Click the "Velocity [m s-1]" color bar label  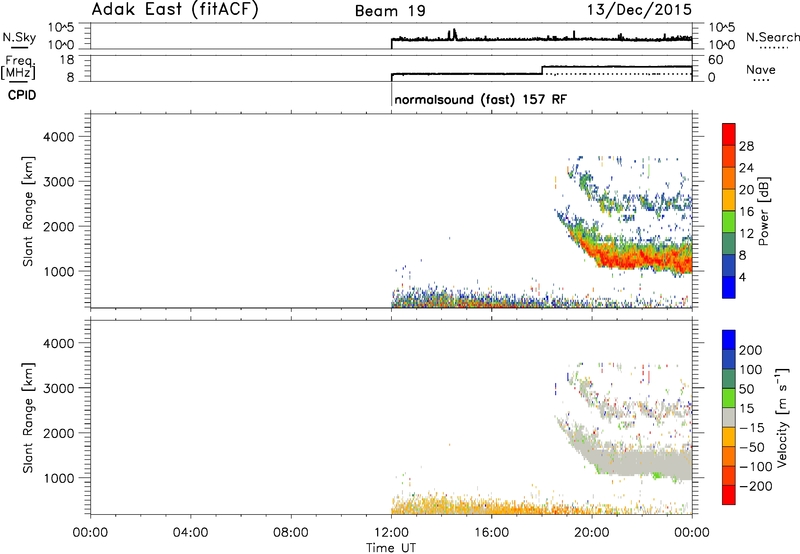tap(782, 417)
